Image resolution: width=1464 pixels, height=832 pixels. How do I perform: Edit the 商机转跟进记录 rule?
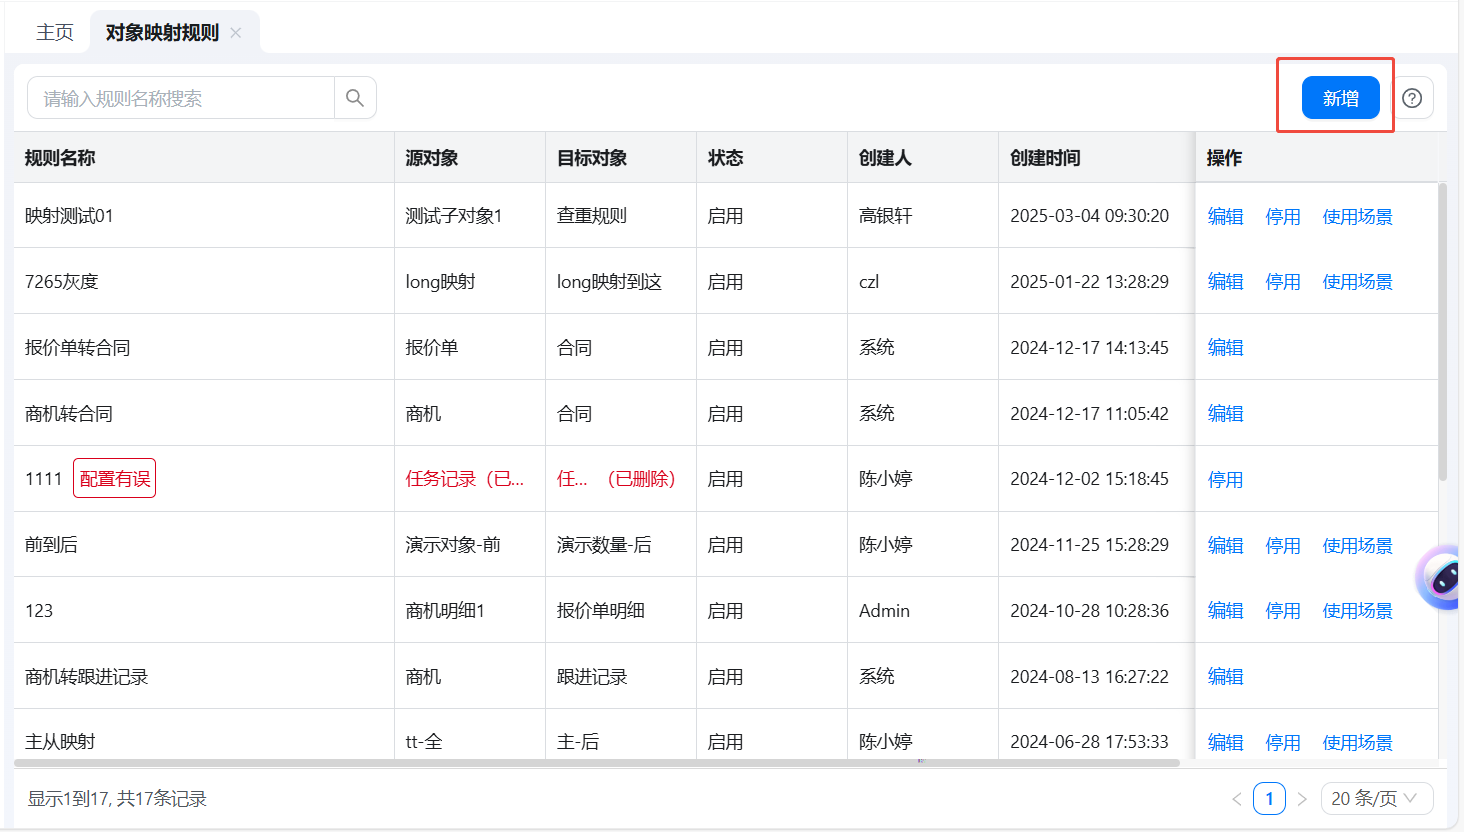click(x=1225, y=677)
